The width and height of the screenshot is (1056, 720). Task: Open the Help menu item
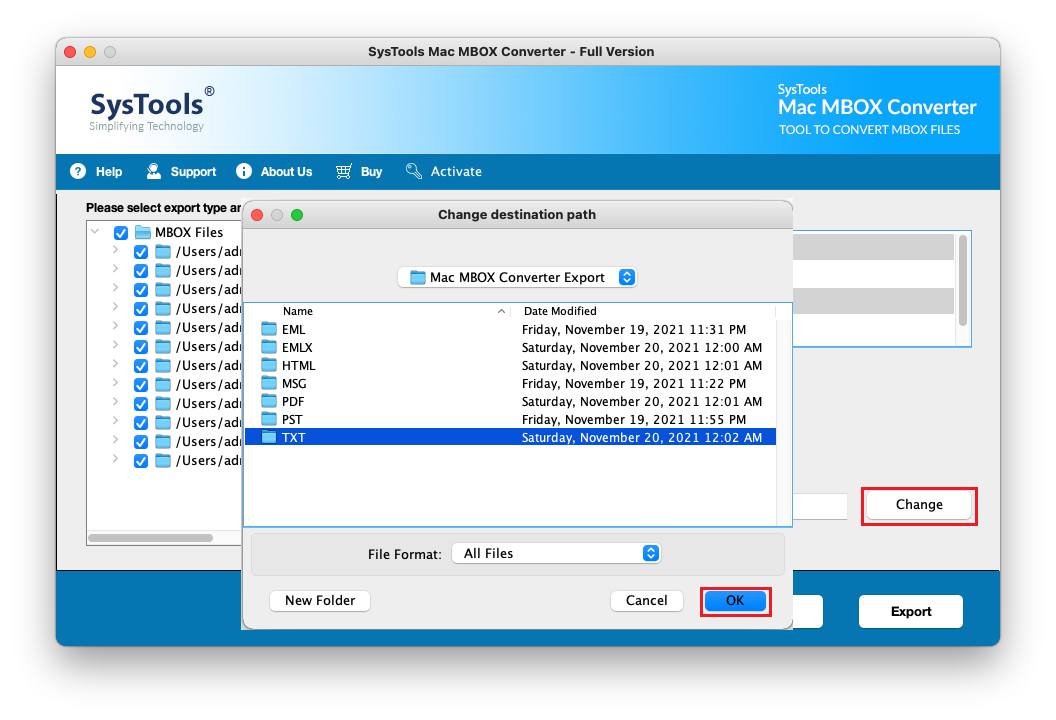[96, 171]
